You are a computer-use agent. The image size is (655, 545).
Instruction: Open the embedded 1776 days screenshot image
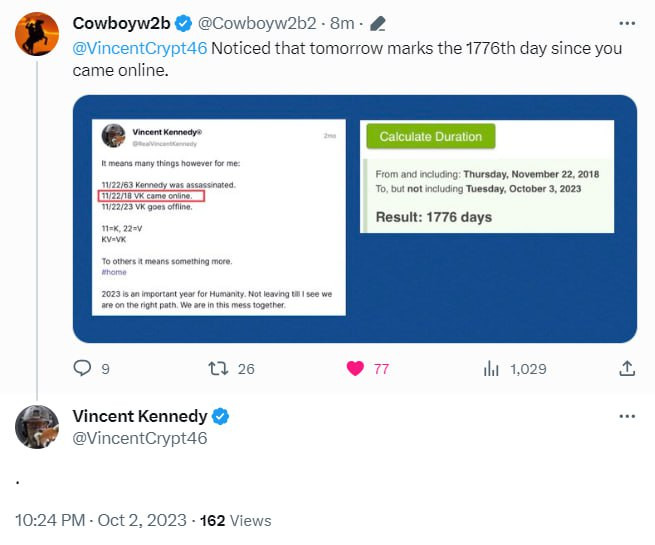[x=355, y=219]
